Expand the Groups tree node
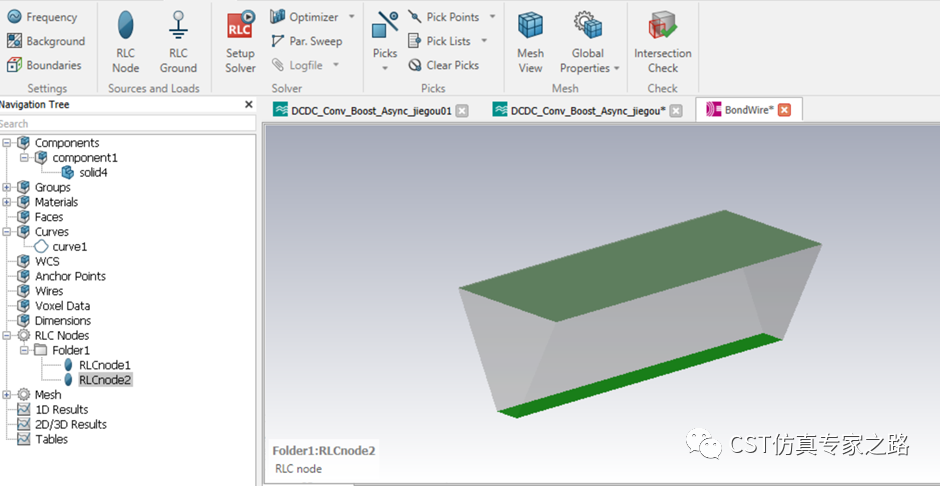 (7, 187)
